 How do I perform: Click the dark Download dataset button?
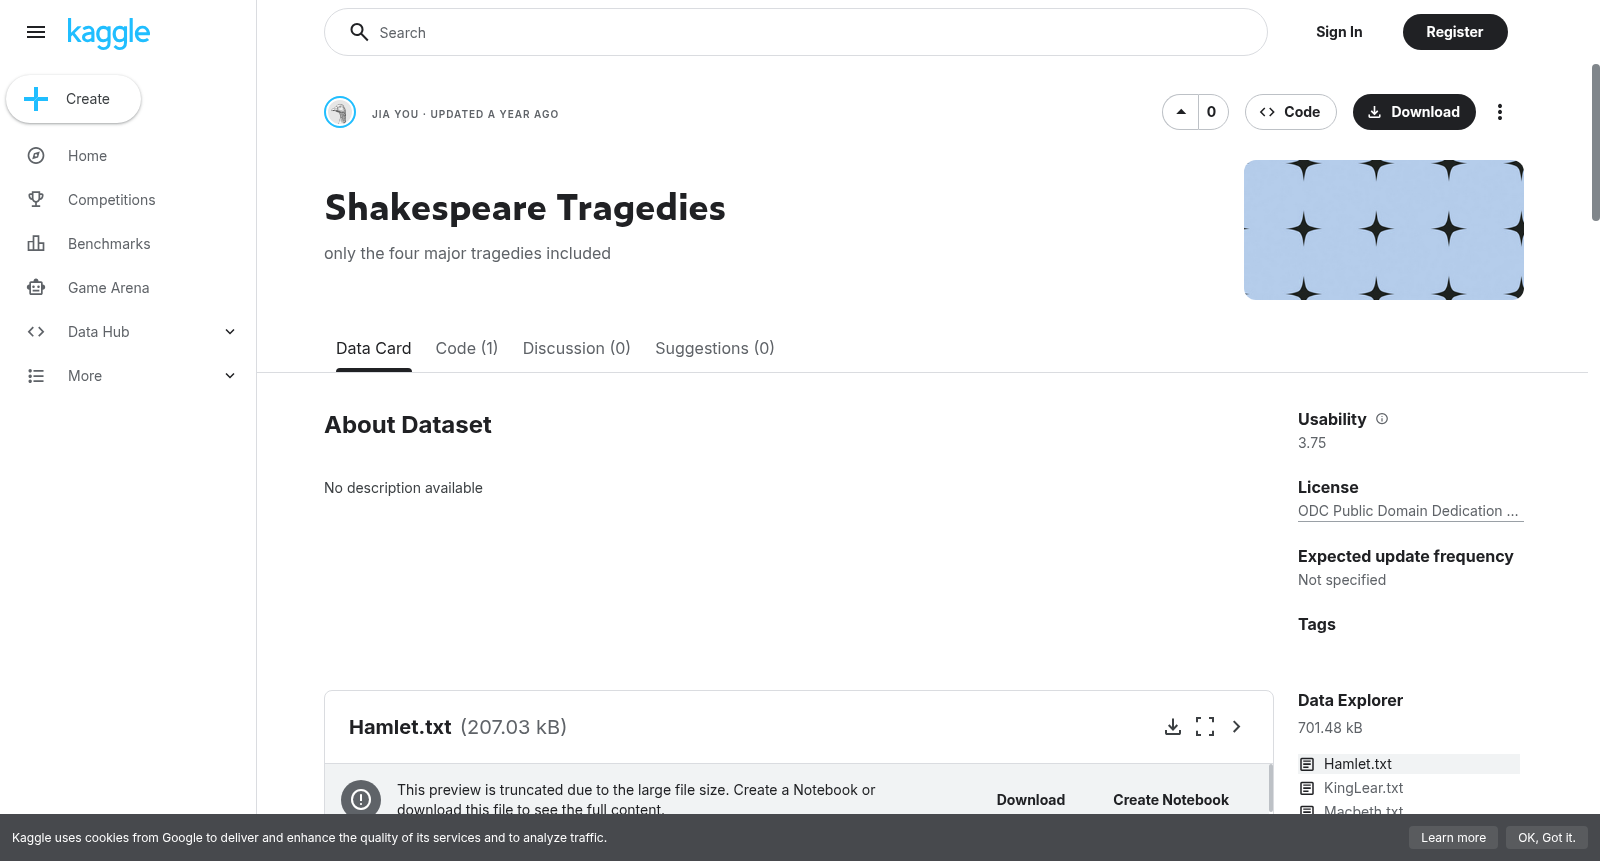tap(1414, 112)
